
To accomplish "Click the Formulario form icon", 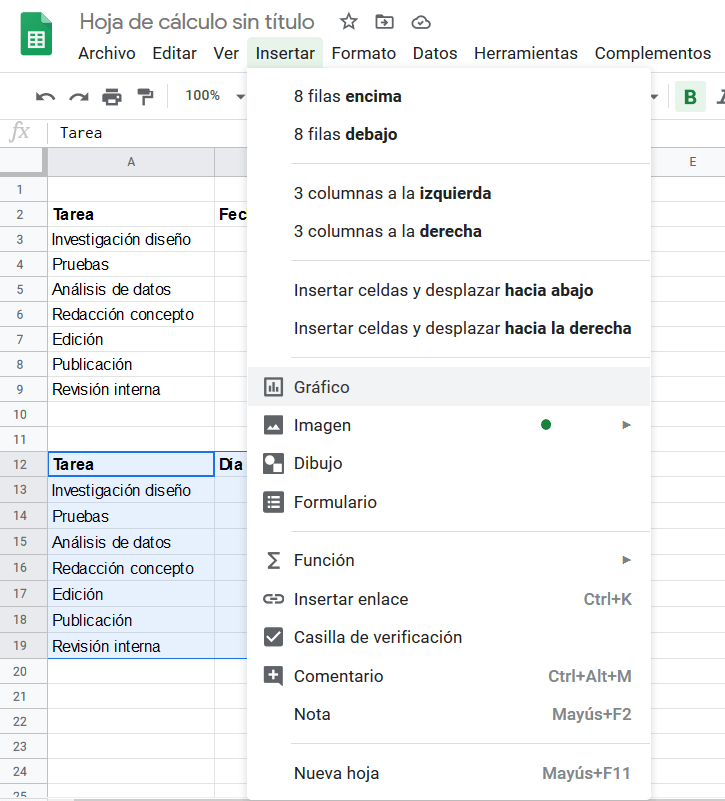I will [273, 502].
